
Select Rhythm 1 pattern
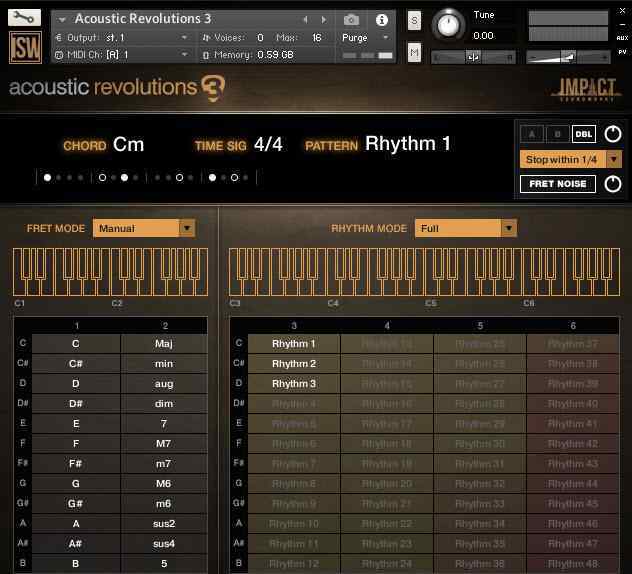pyautogui.click(x=294, y=343)
